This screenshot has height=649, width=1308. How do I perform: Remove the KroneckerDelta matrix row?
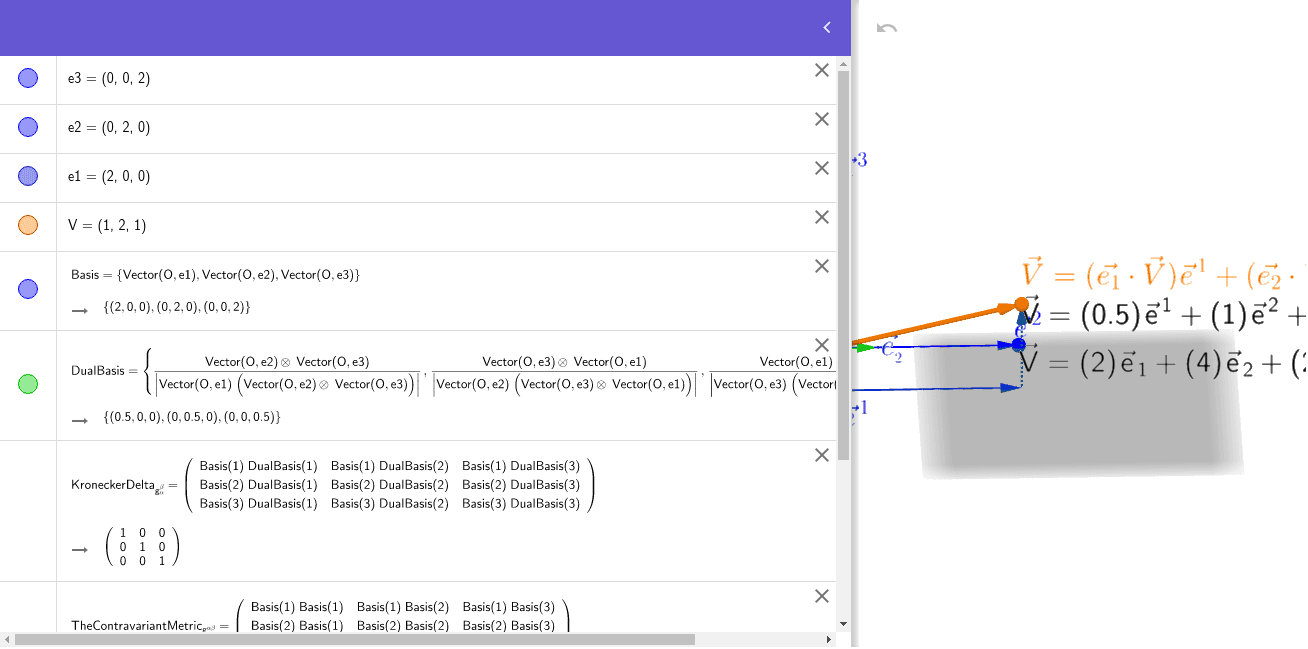pyautogui.click(x=822, y=455)
